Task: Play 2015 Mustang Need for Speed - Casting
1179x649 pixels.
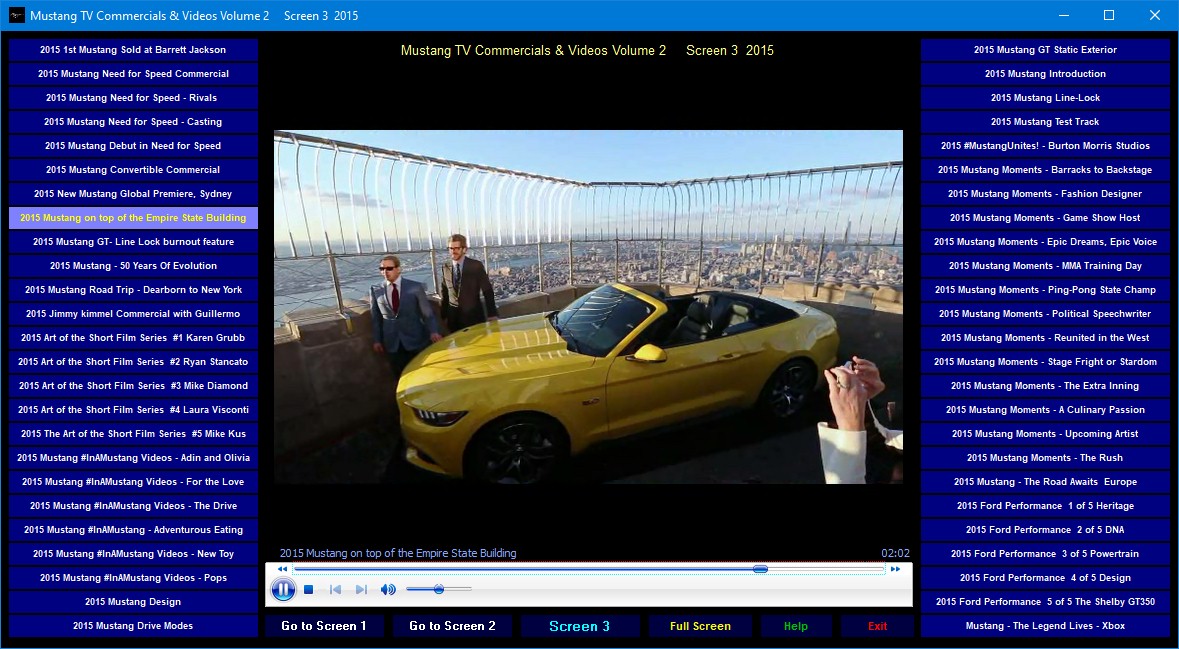Action: point(133,122)
